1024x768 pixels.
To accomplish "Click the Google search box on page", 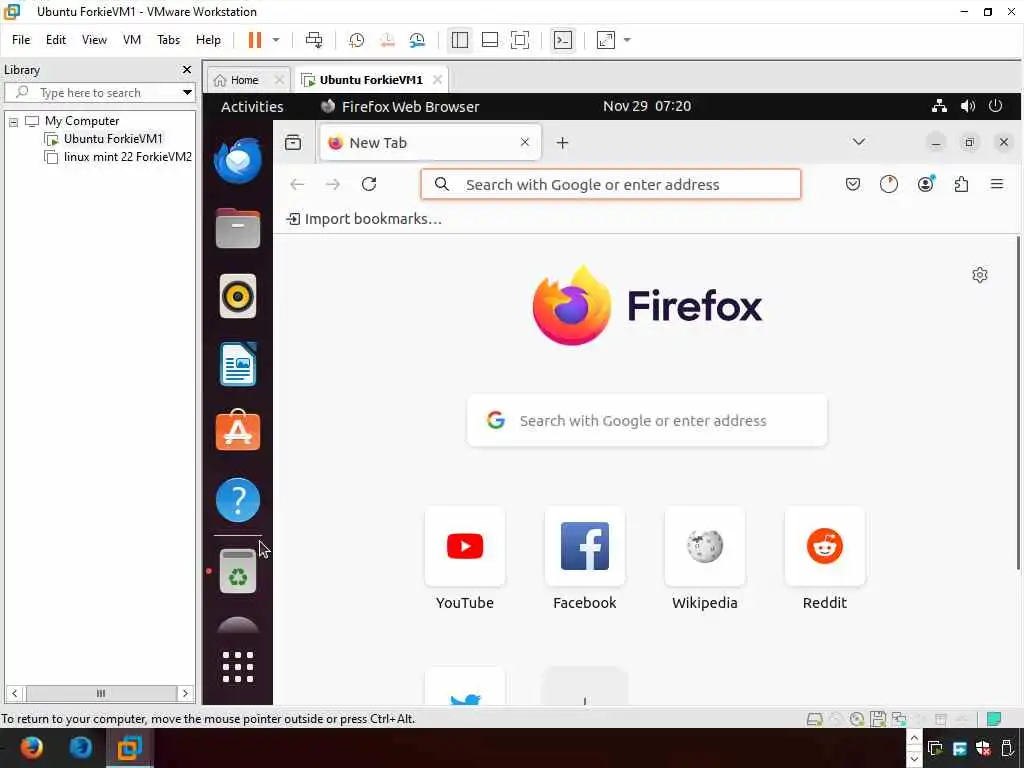I will [x=647, y=421].
